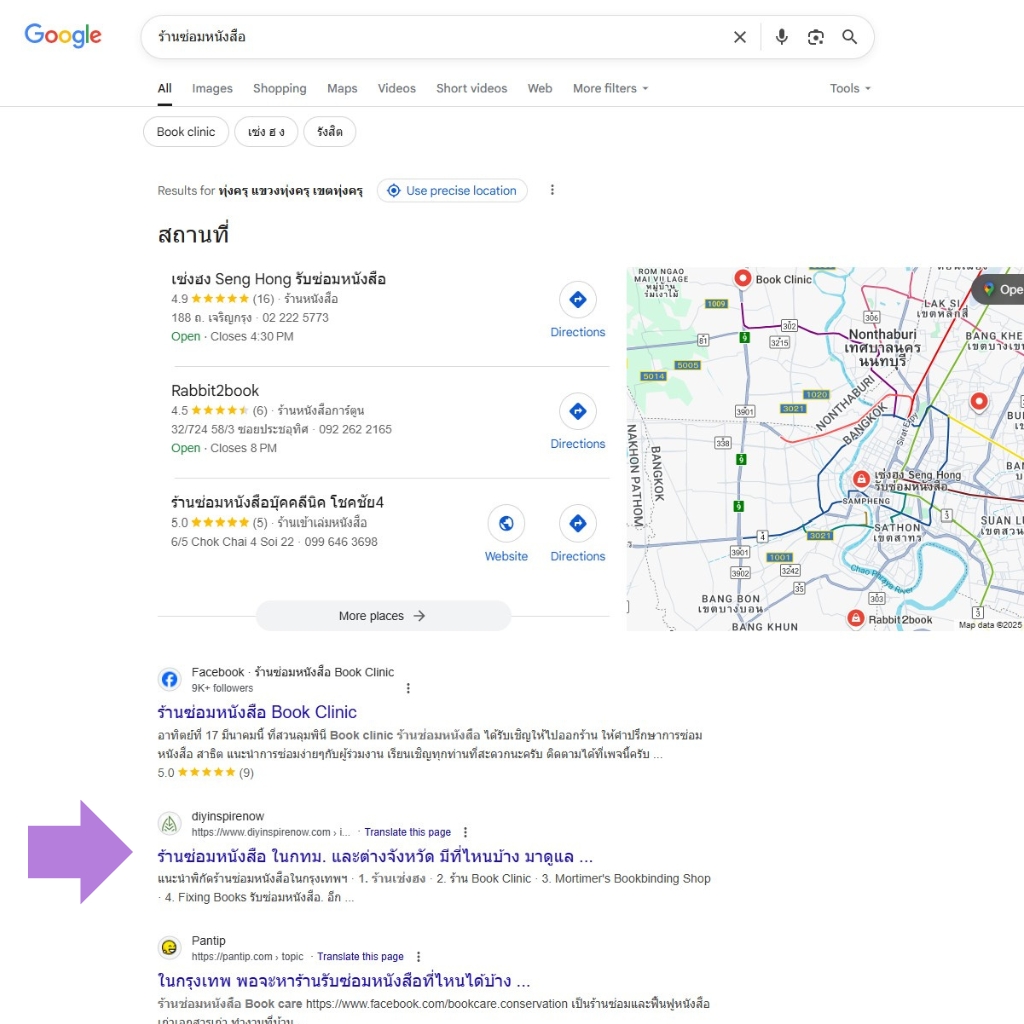Open search by image camera icon
This screenshot has height=1024, width=1024.
point(815,37)
